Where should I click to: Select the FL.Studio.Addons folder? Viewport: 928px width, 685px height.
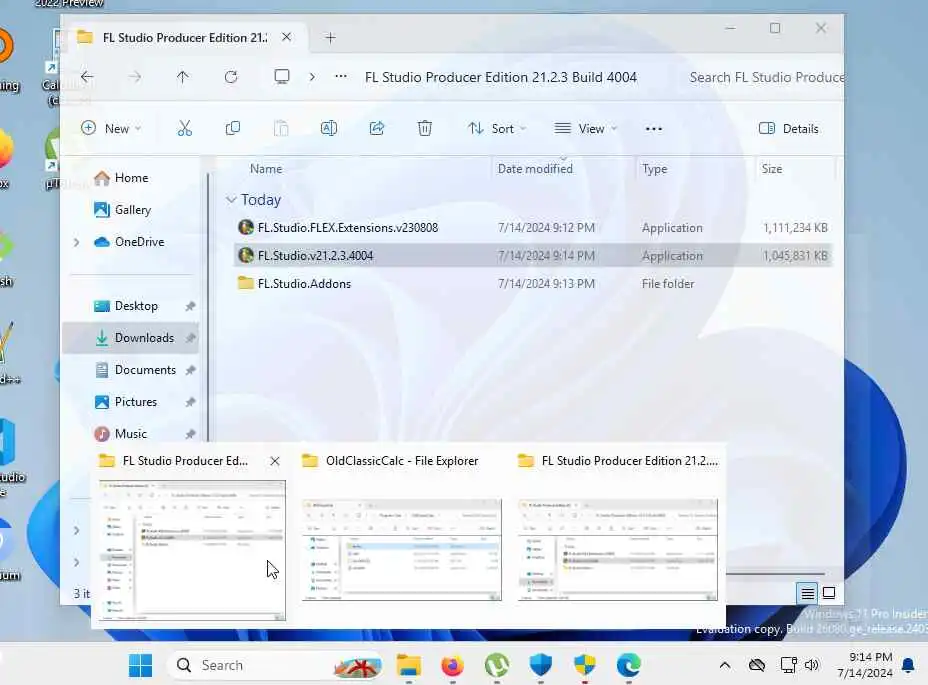coord(533,284)
